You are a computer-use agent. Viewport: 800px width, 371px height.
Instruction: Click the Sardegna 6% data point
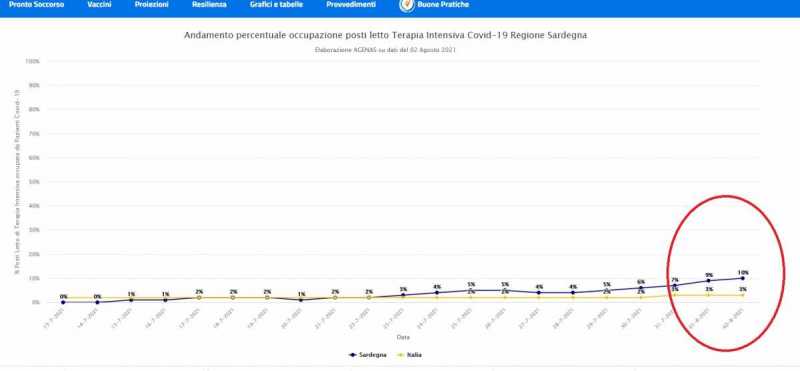coord(641,288)
